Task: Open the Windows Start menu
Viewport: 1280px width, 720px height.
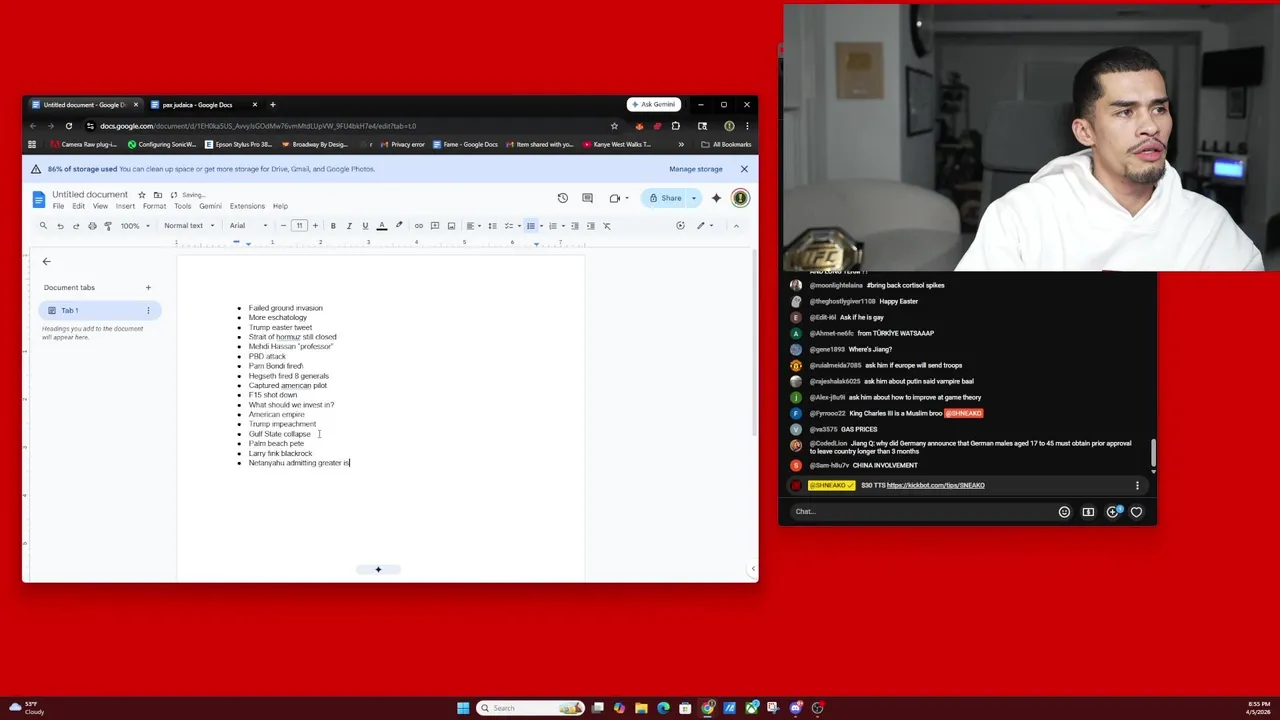Action: click(463, 708)
